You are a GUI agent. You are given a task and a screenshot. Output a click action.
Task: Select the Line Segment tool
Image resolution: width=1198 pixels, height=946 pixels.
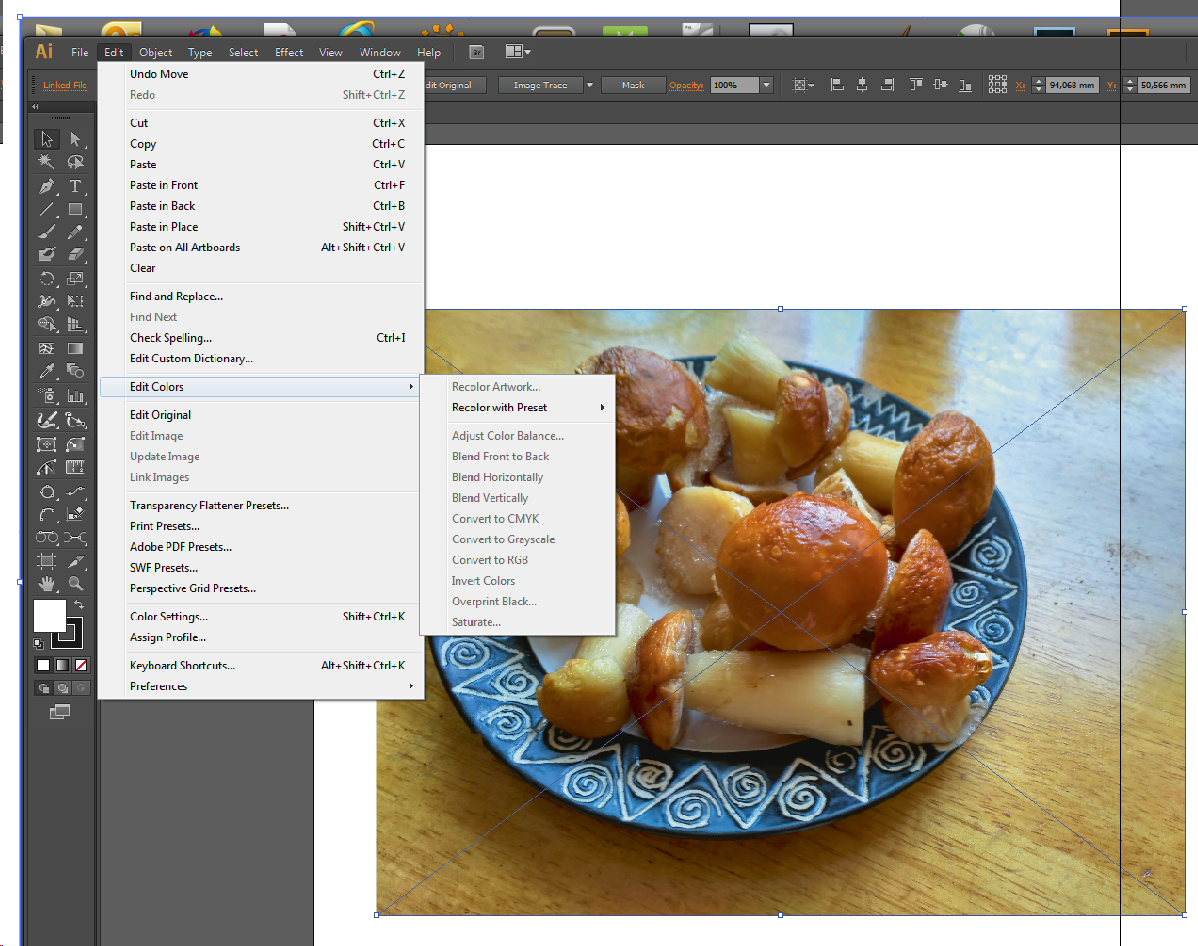pos(47,209)
